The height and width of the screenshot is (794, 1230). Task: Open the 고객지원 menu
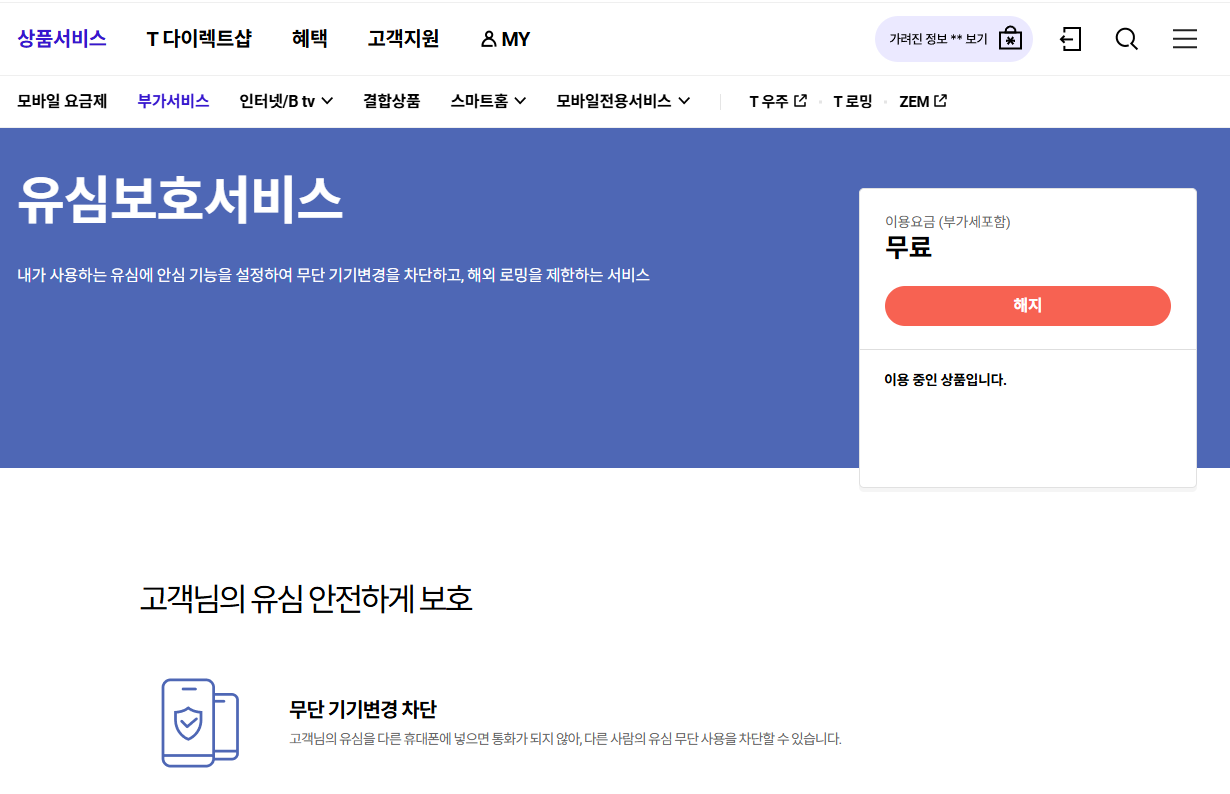pyautogui.click(x=403, y=38)
